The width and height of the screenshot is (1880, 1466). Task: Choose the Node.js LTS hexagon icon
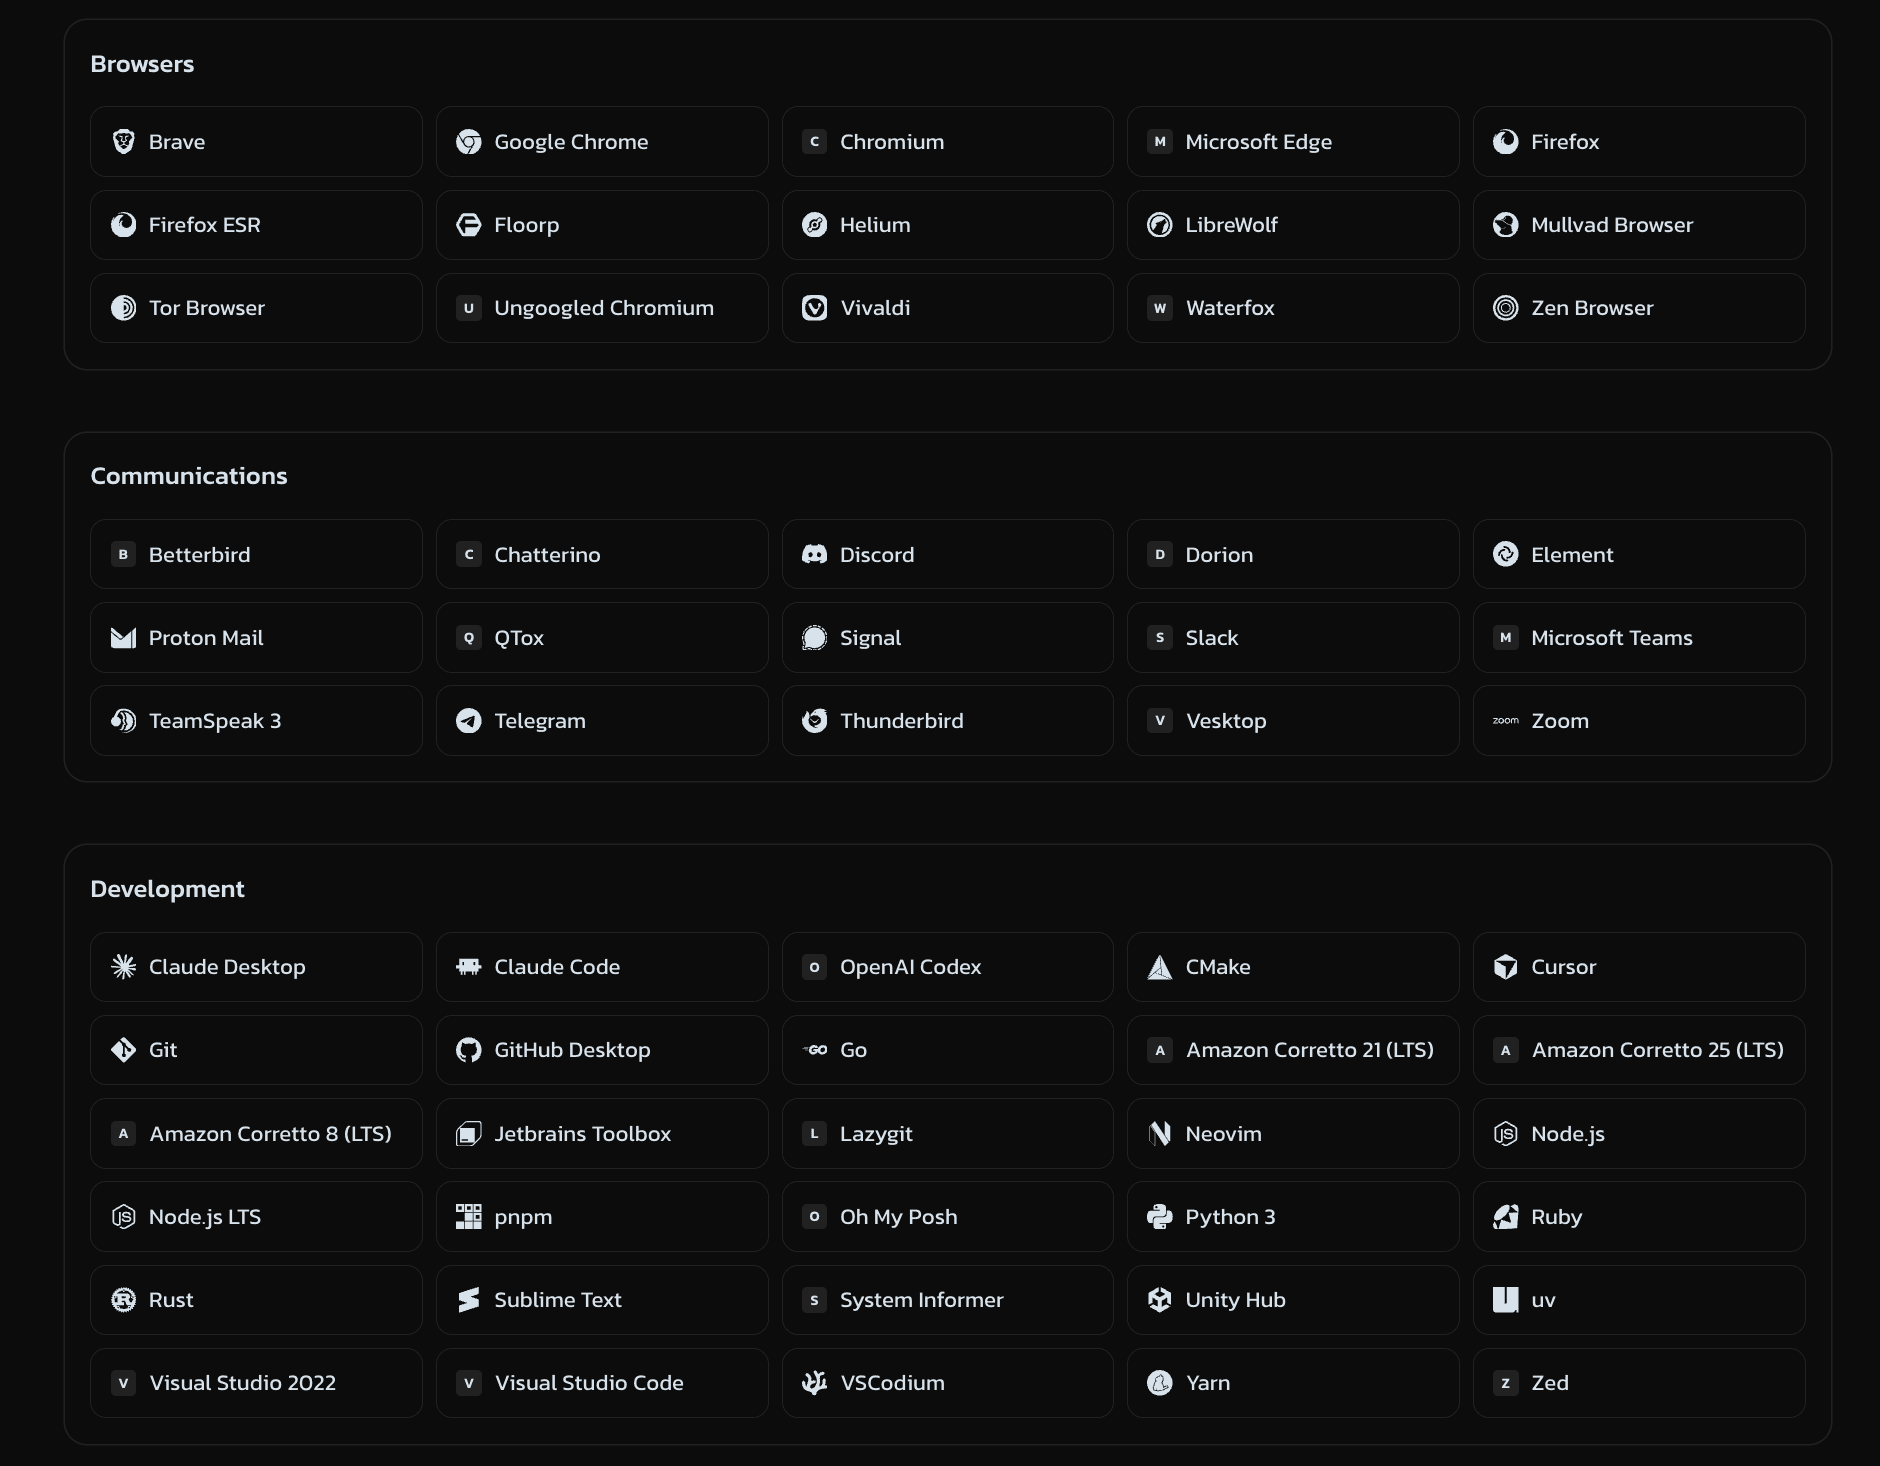pyautogui.click(x=123, y=1217)
